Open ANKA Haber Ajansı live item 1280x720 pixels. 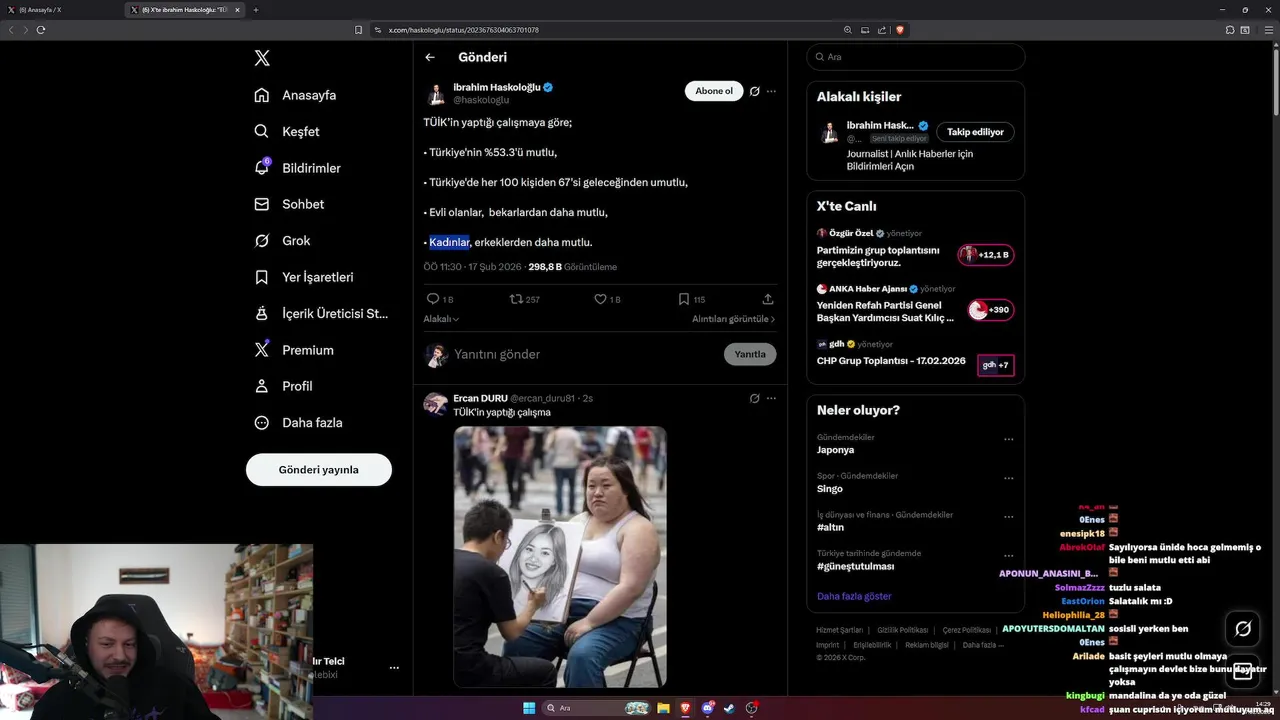point(915,305)
